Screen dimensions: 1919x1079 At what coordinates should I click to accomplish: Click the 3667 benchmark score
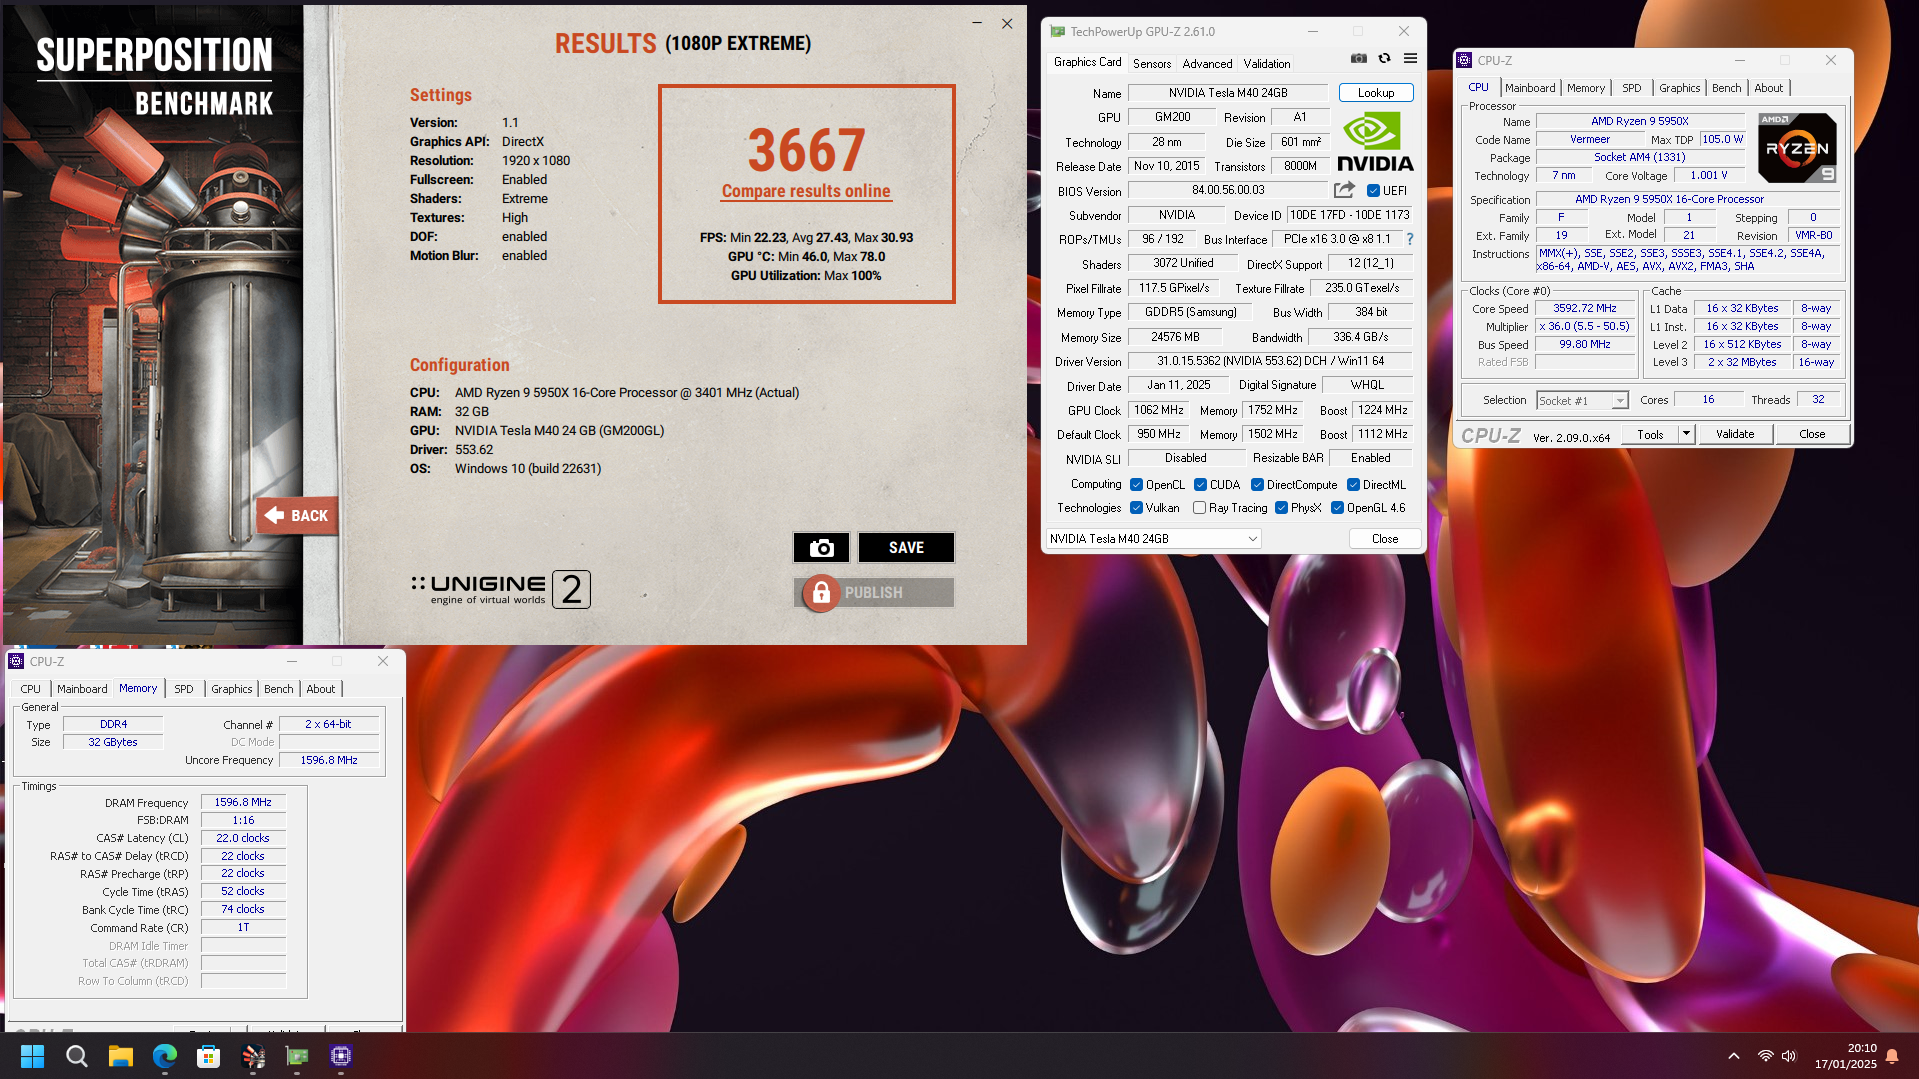click(x=806, y=150)
